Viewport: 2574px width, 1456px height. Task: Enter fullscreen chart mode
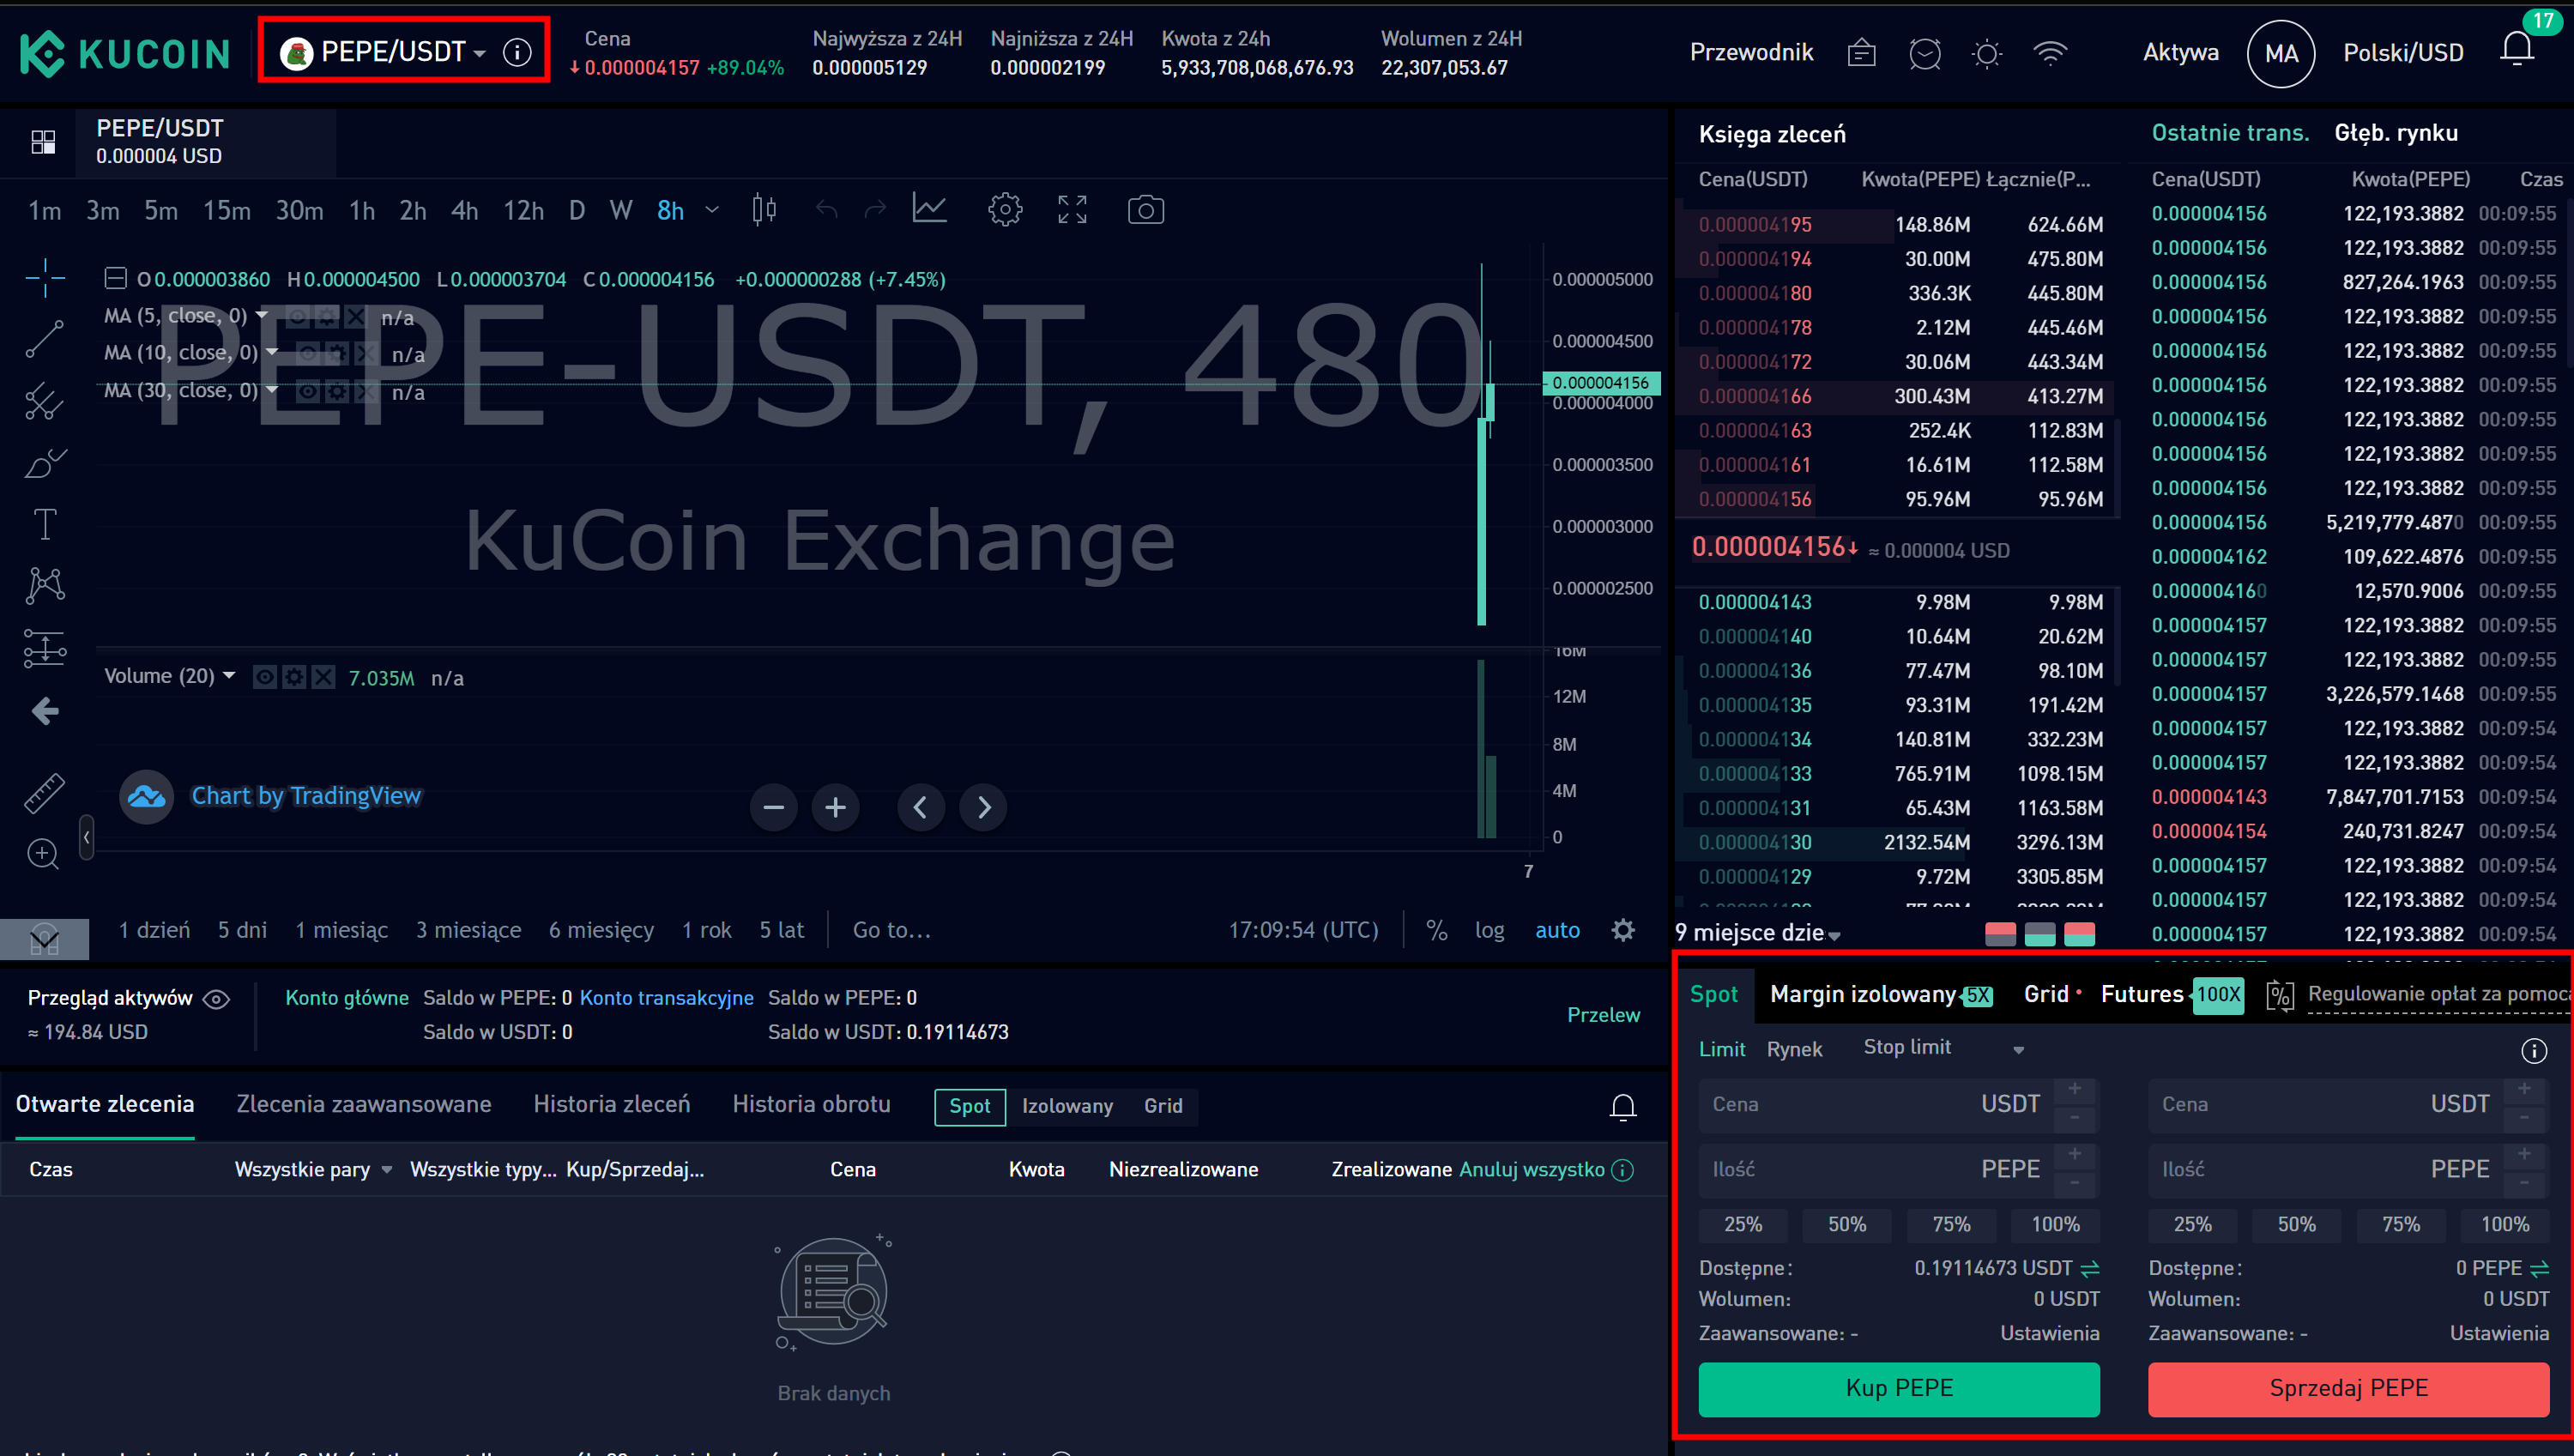(x=1072, y=210)
